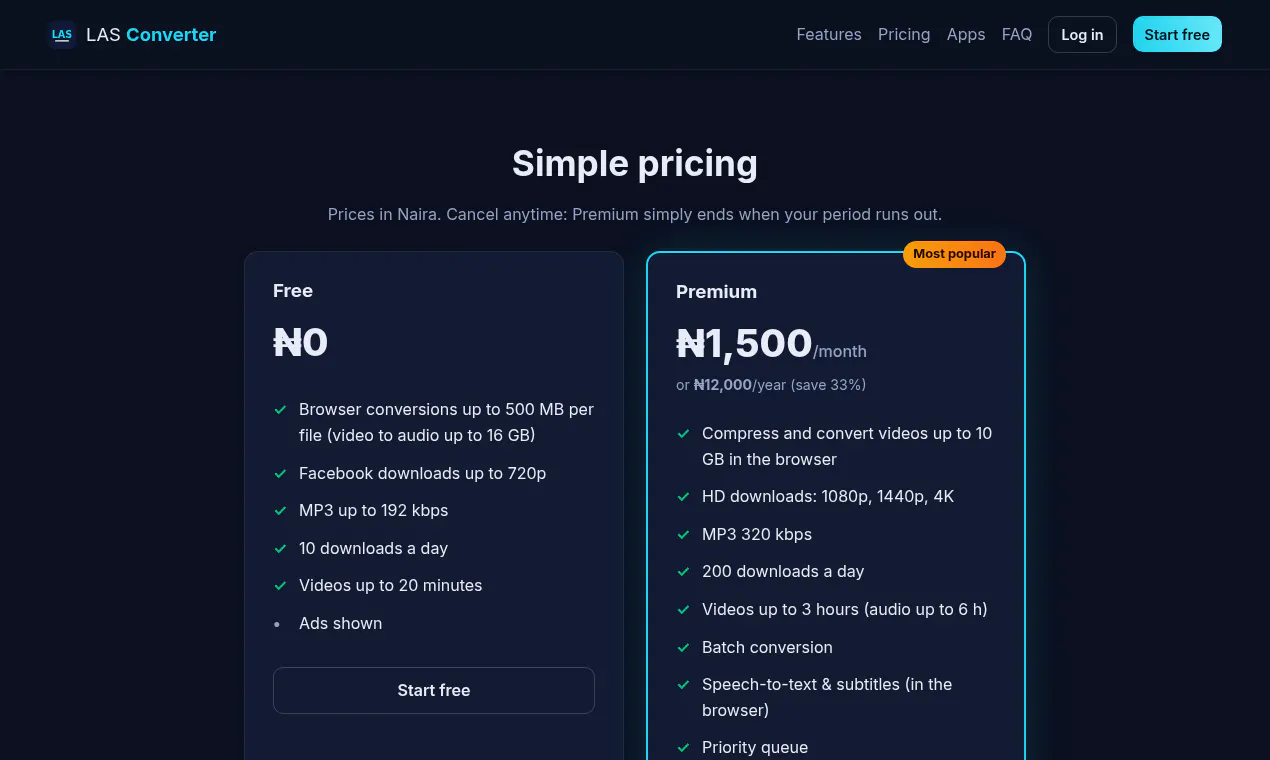Click checkmark beside Batch conversion
The width and height of the screenshot is (1270, 760).
click(x=684, y=648)
